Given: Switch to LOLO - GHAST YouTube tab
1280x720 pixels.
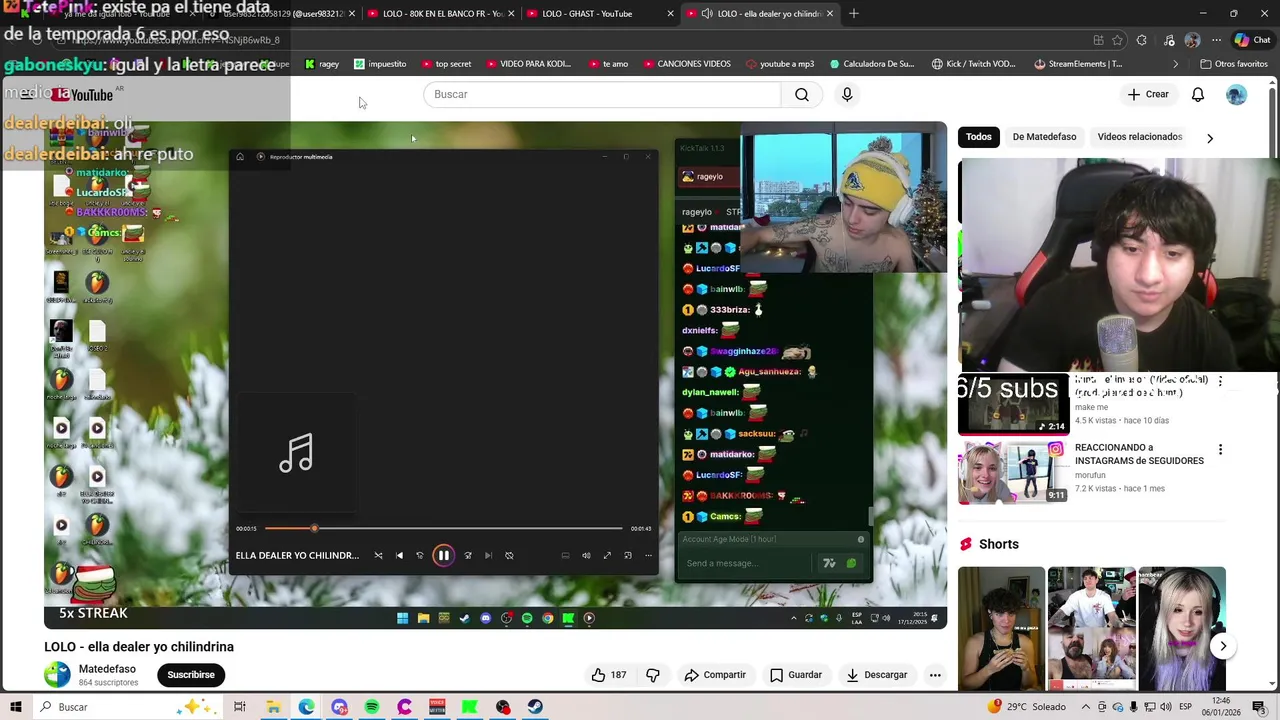Looking at the screenshot, I should pos(588,14).
